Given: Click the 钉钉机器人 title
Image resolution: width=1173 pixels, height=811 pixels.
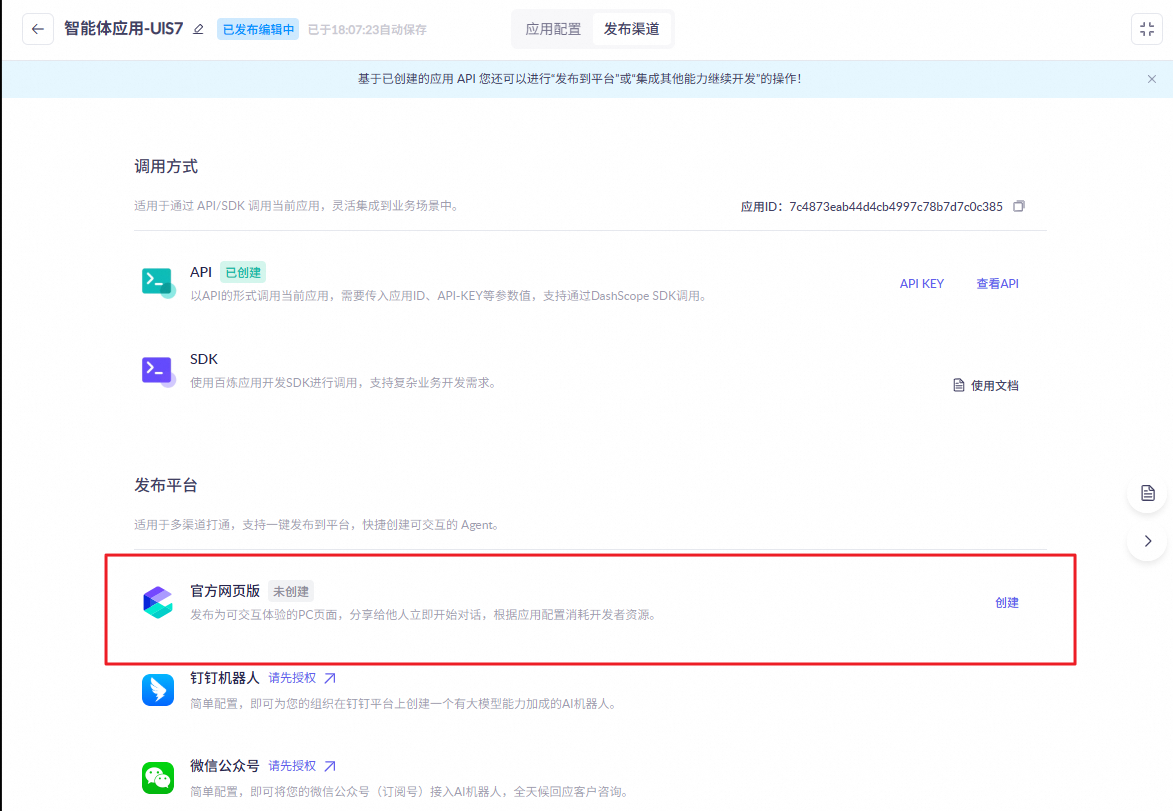Looking at the screenshot, I should pyautogui.click(x=224, y=678).
